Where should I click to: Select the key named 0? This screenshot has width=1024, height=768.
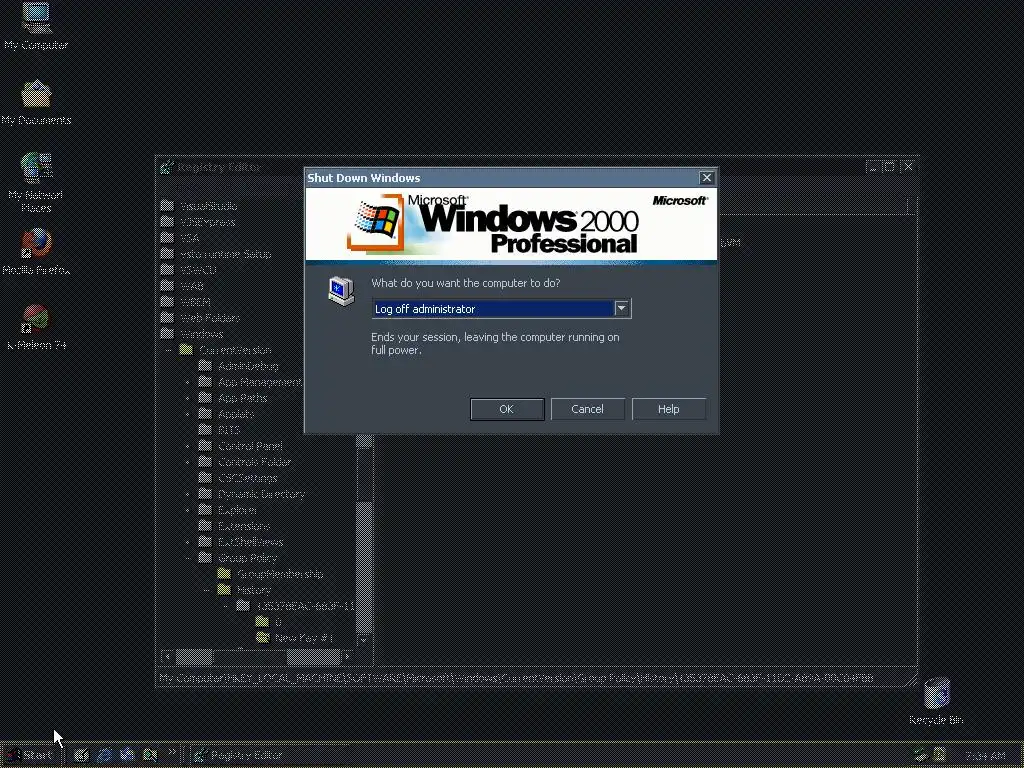click(x=278, y=622)
